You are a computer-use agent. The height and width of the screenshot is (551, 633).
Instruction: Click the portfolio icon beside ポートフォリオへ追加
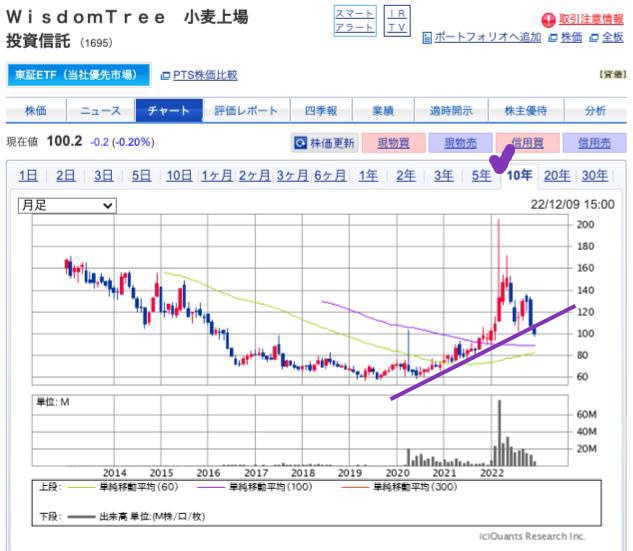point(427,38)
